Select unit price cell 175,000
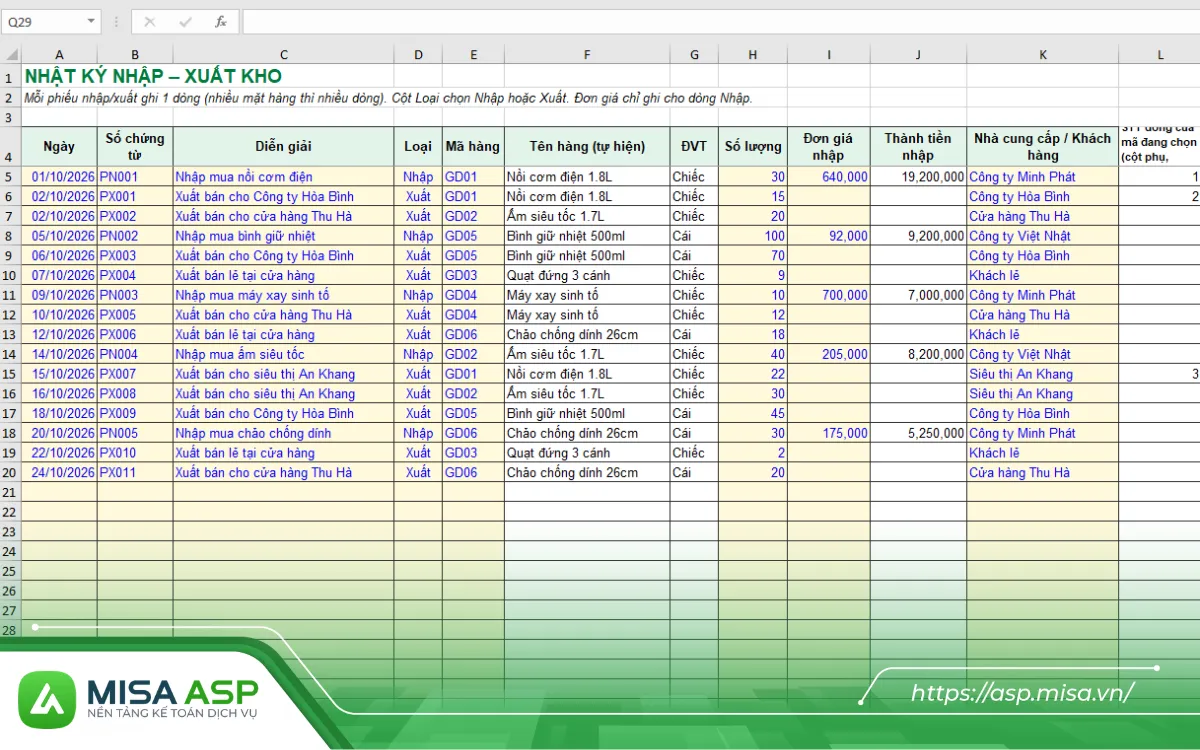 point(828,433)
